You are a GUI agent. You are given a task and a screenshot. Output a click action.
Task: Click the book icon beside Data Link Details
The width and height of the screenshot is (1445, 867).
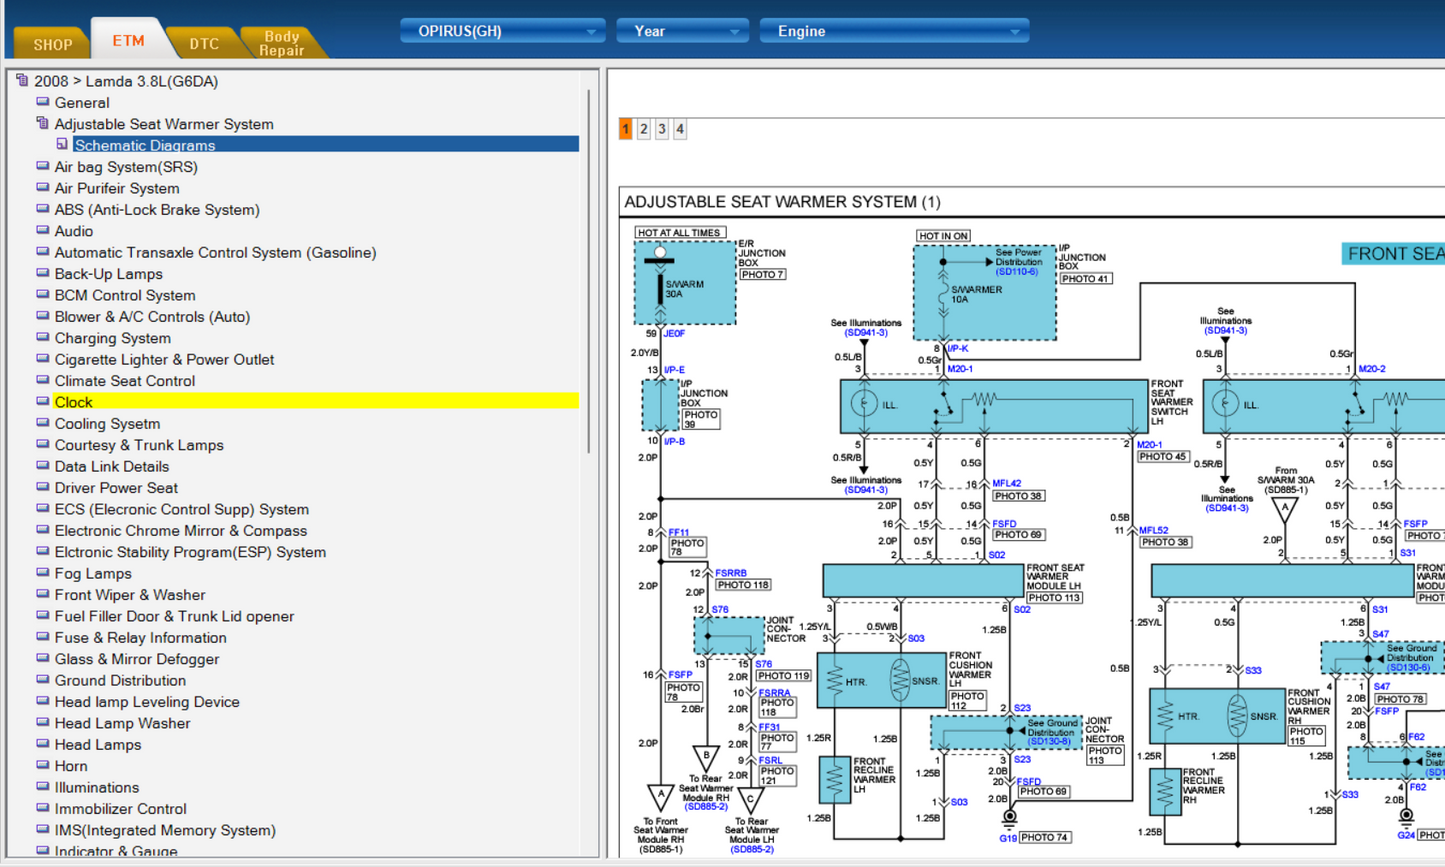[x=42, y=466]
